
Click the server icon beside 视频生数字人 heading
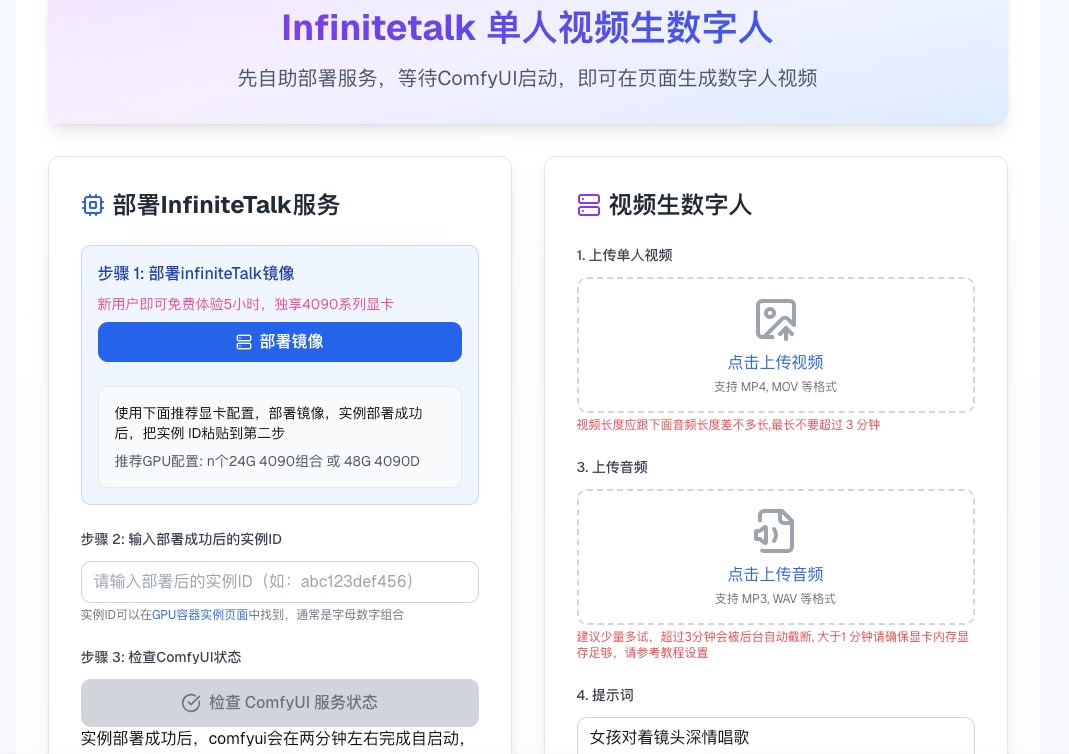pos(589,205)
